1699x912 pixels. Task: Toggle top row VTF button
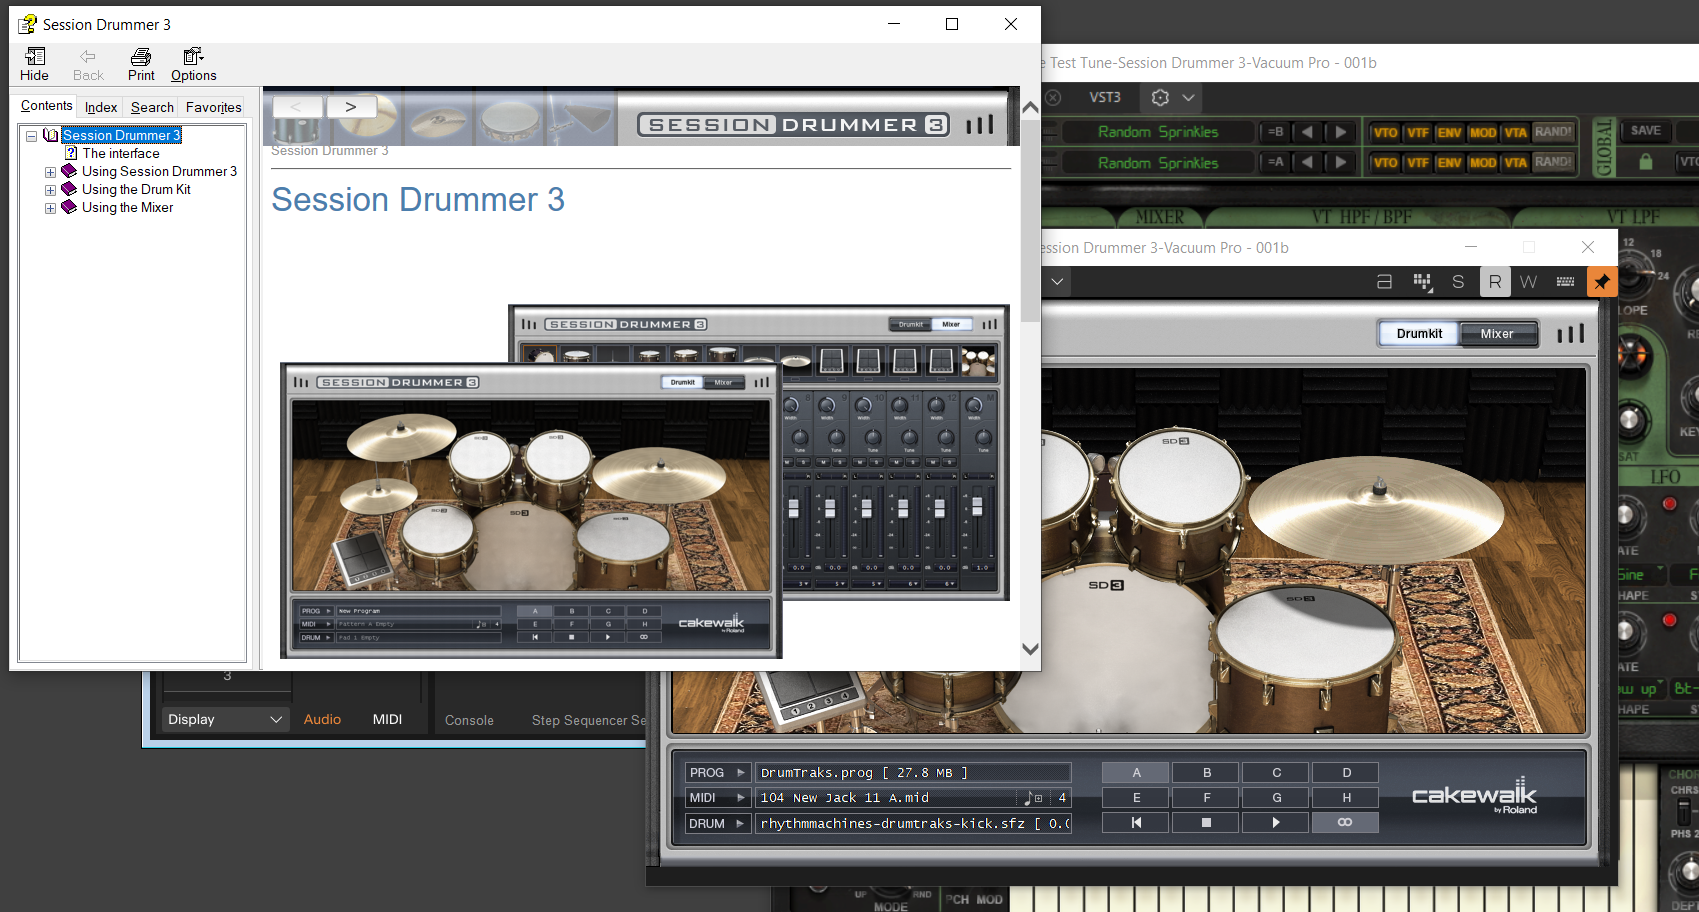(x=1418, y=132)
